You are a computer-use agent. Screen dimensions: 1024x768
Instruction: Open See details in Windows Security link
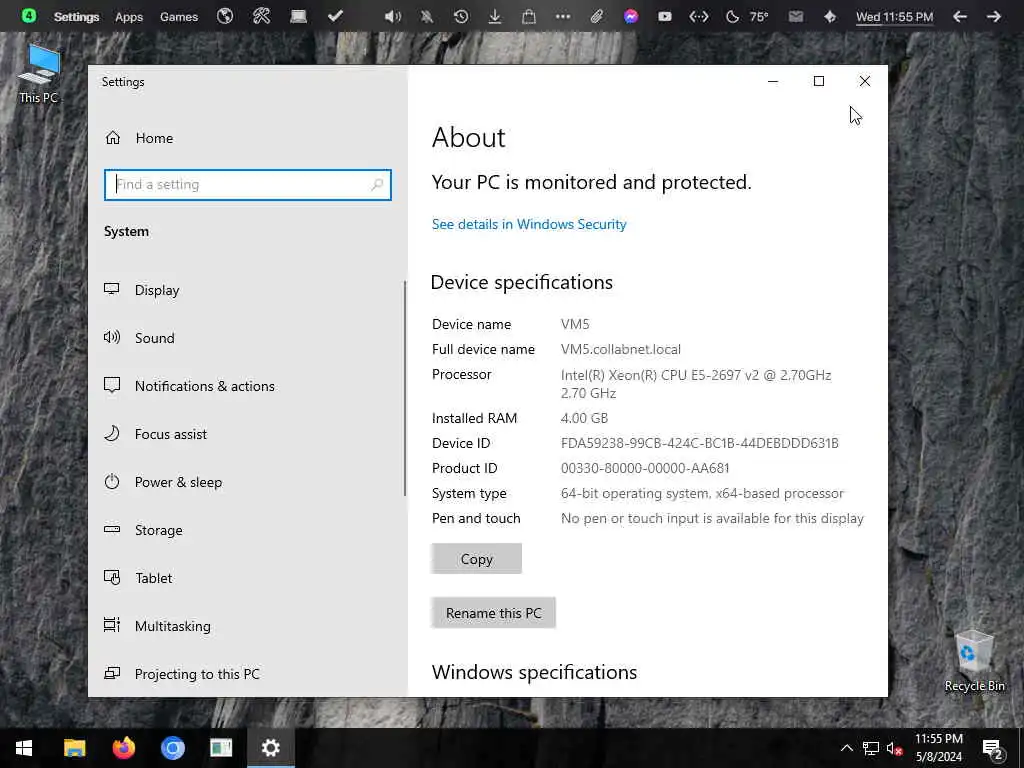pos(529,224)
